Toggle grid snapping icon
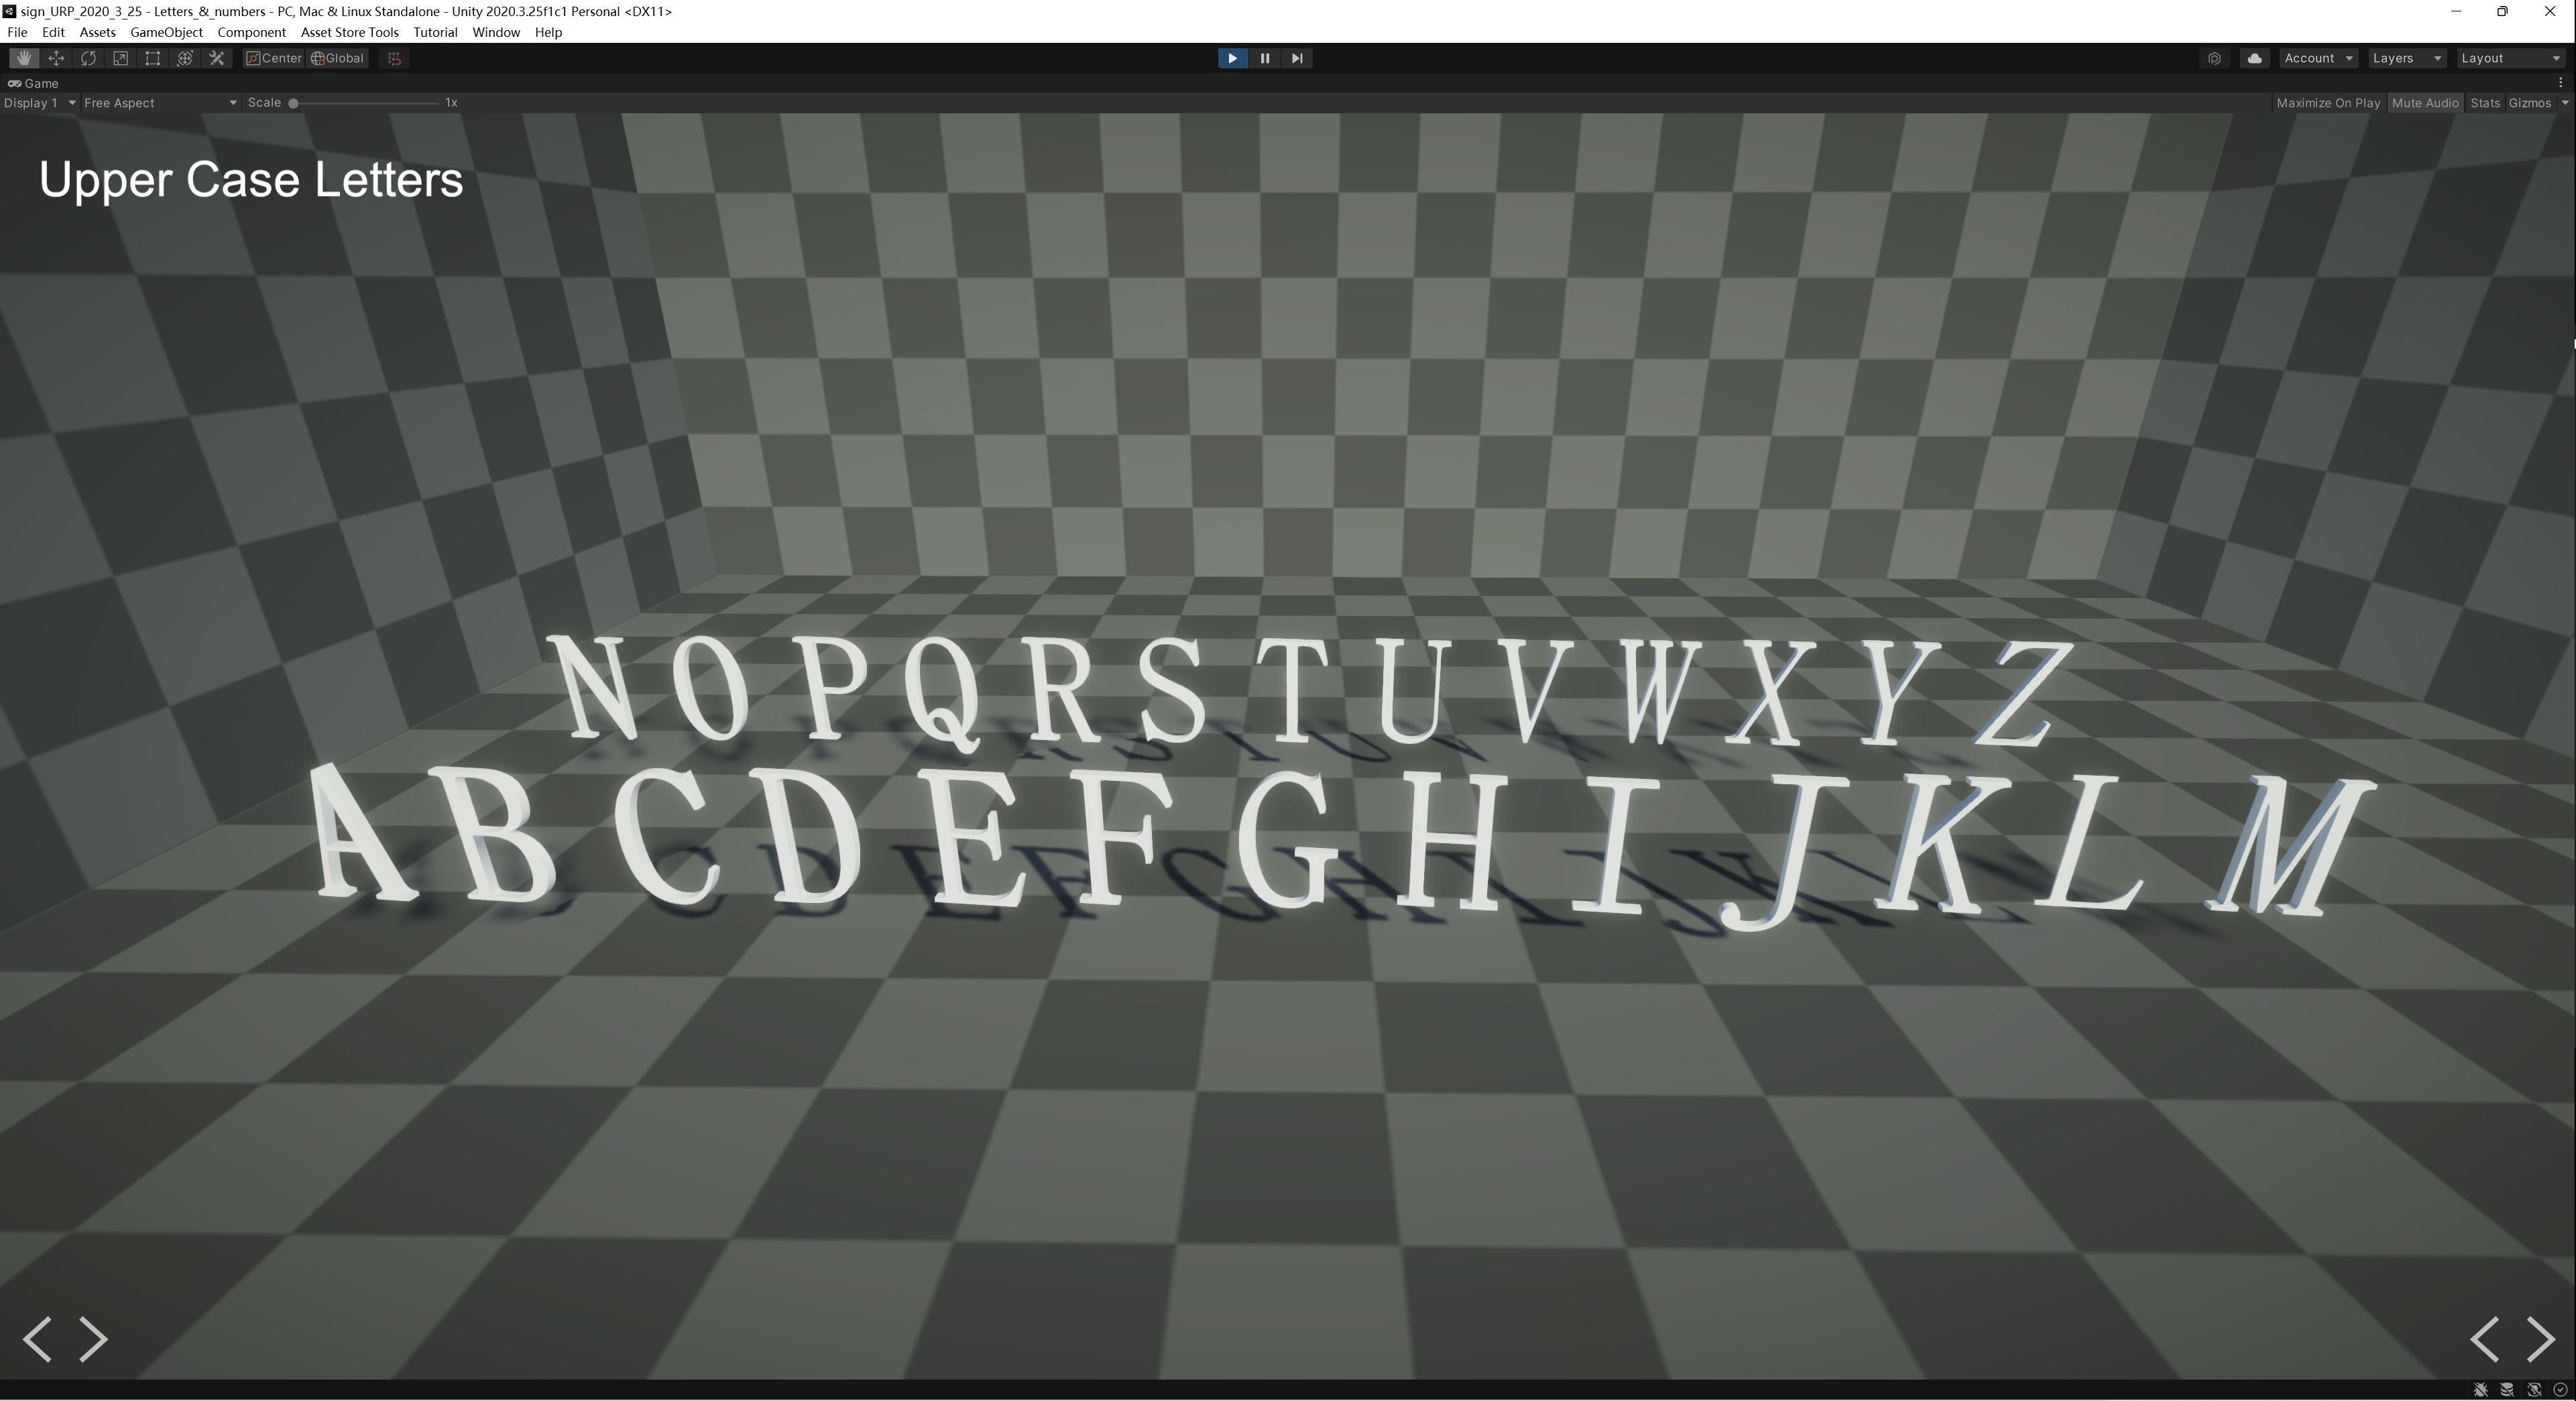This screenshot has width=2576, height=1401. (x=395, y=58)
